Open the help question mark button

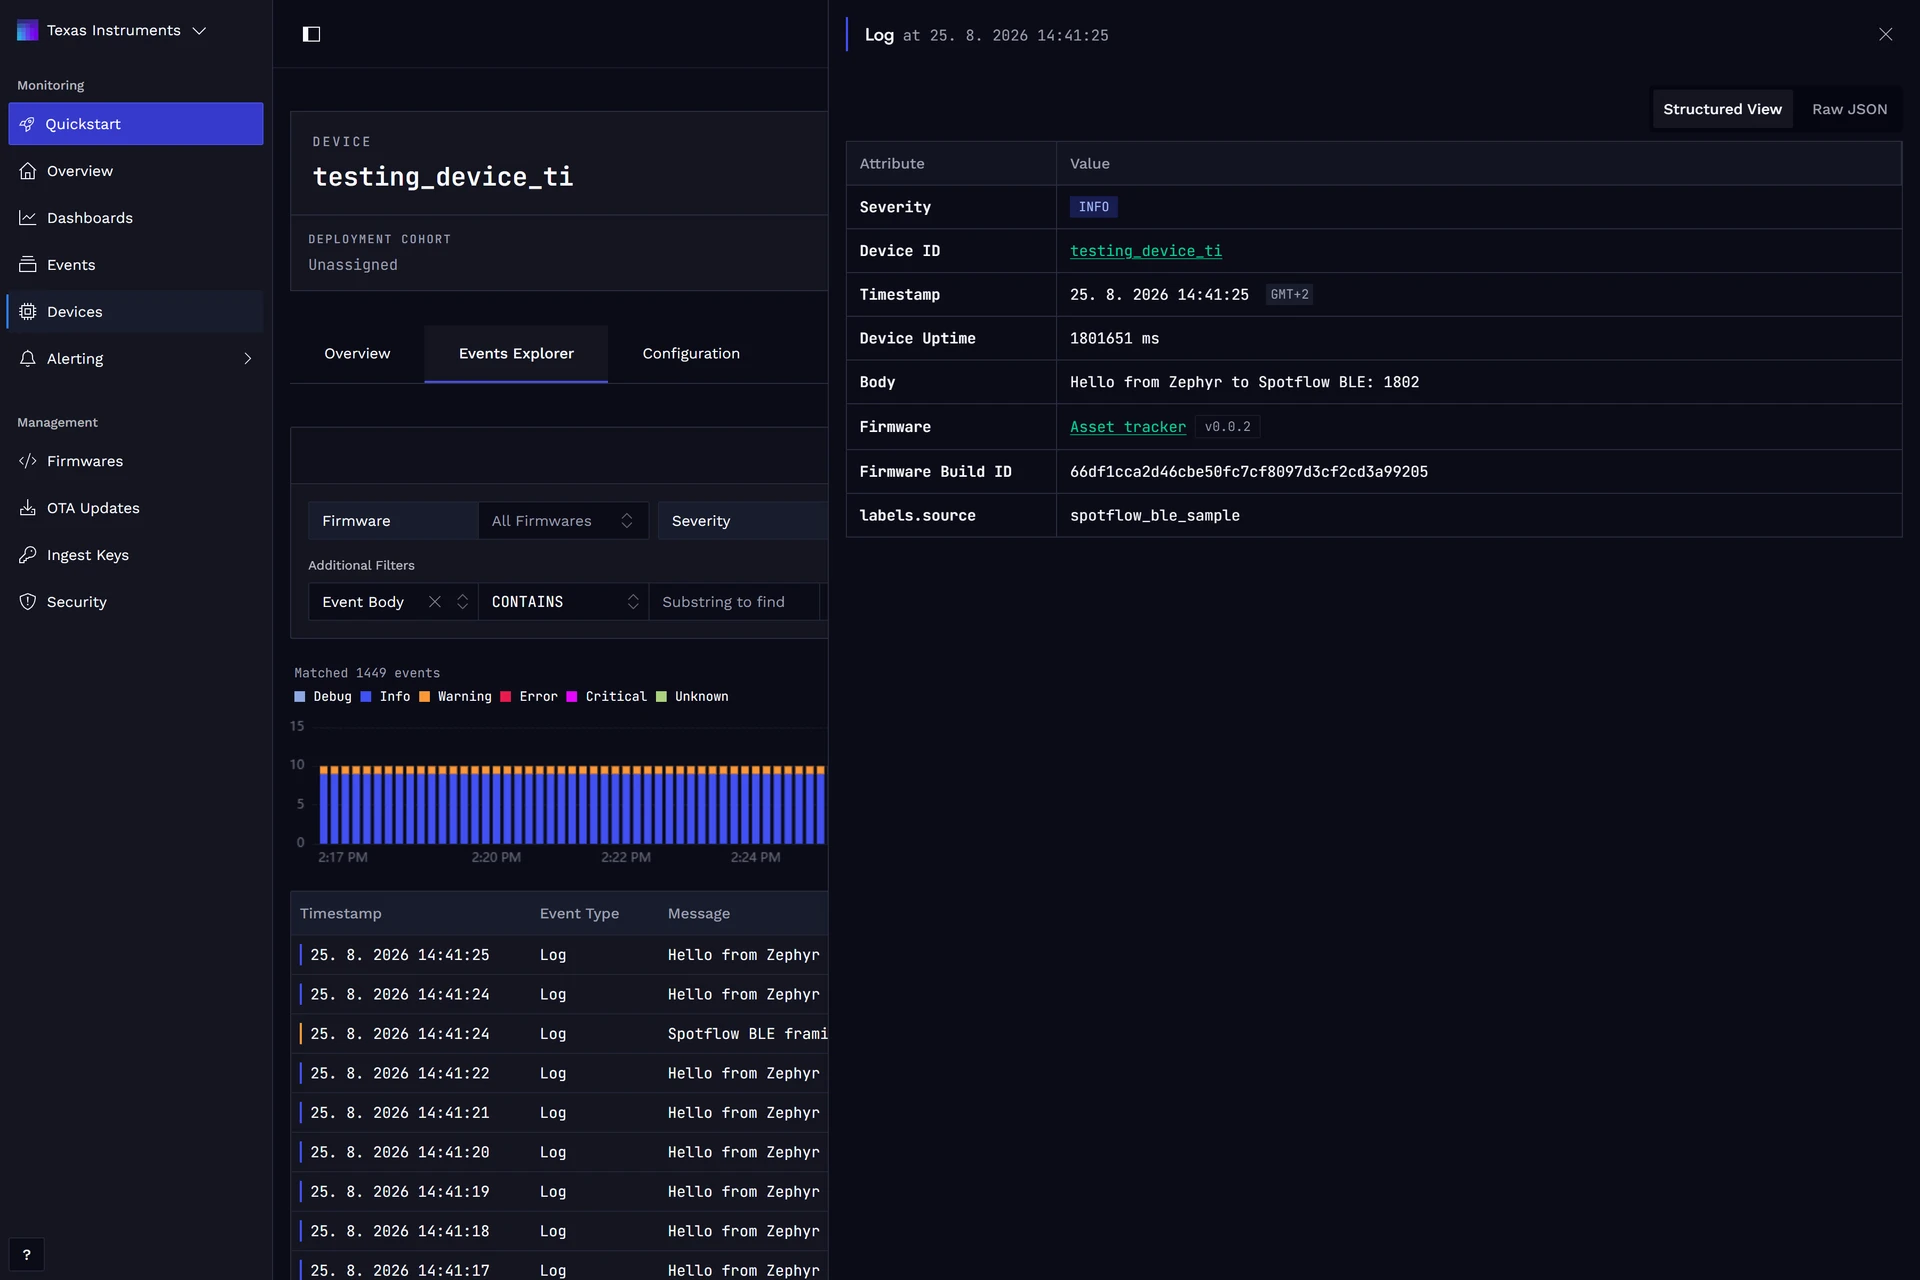pyautogui.click(x=27, y=1255)
